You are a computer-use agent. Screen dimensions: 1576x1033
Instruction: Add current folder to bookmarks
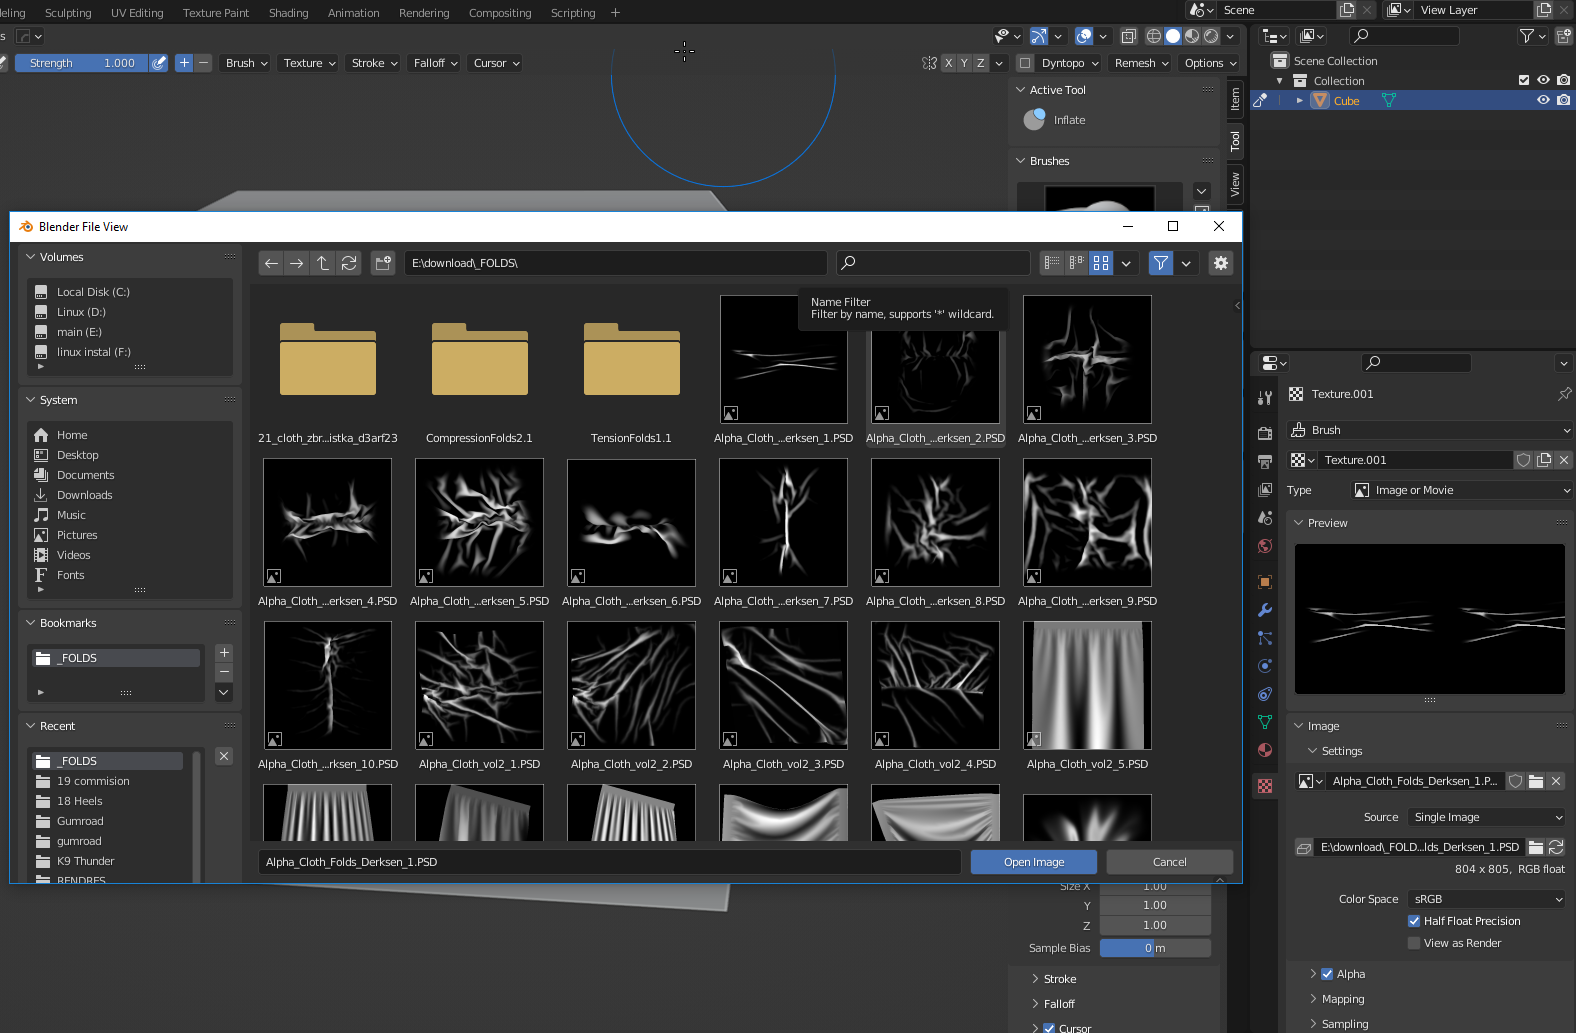click(x=224, y=652)
